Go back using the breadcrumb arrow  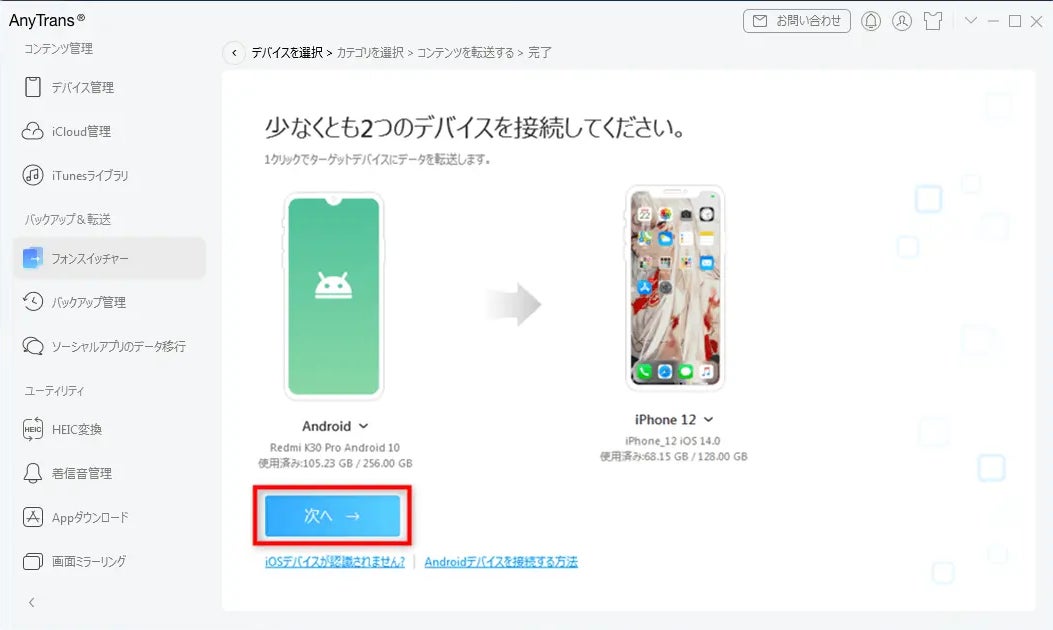pos(234,52)
